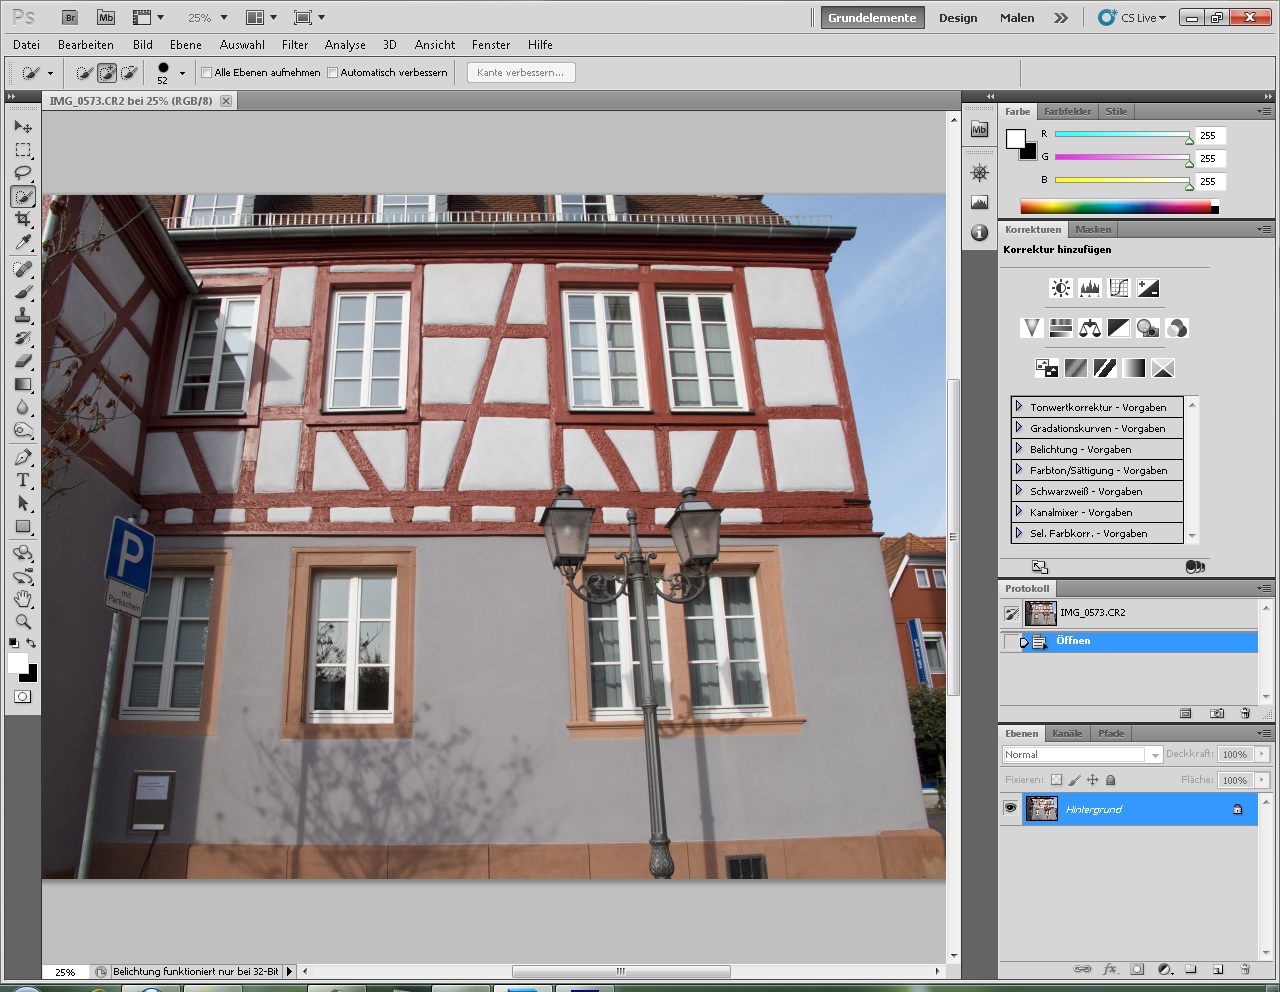Expand Belichtung - Vorgaben presets

[1019, 449]
